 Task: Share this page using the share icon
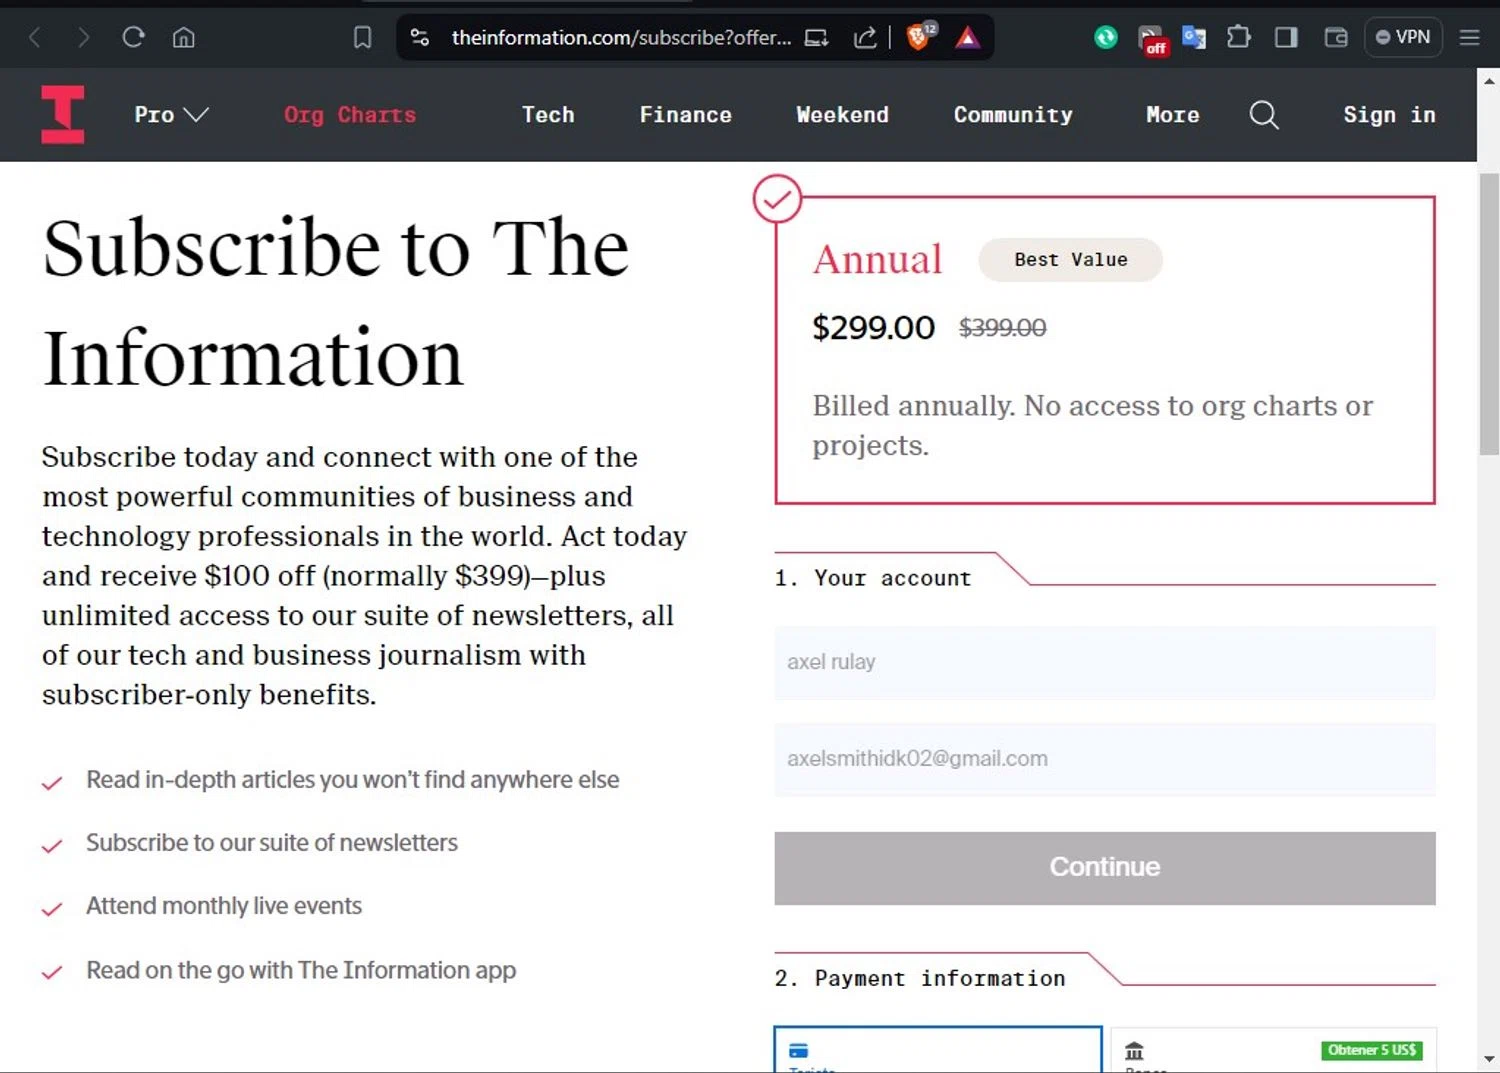[865, 38]
